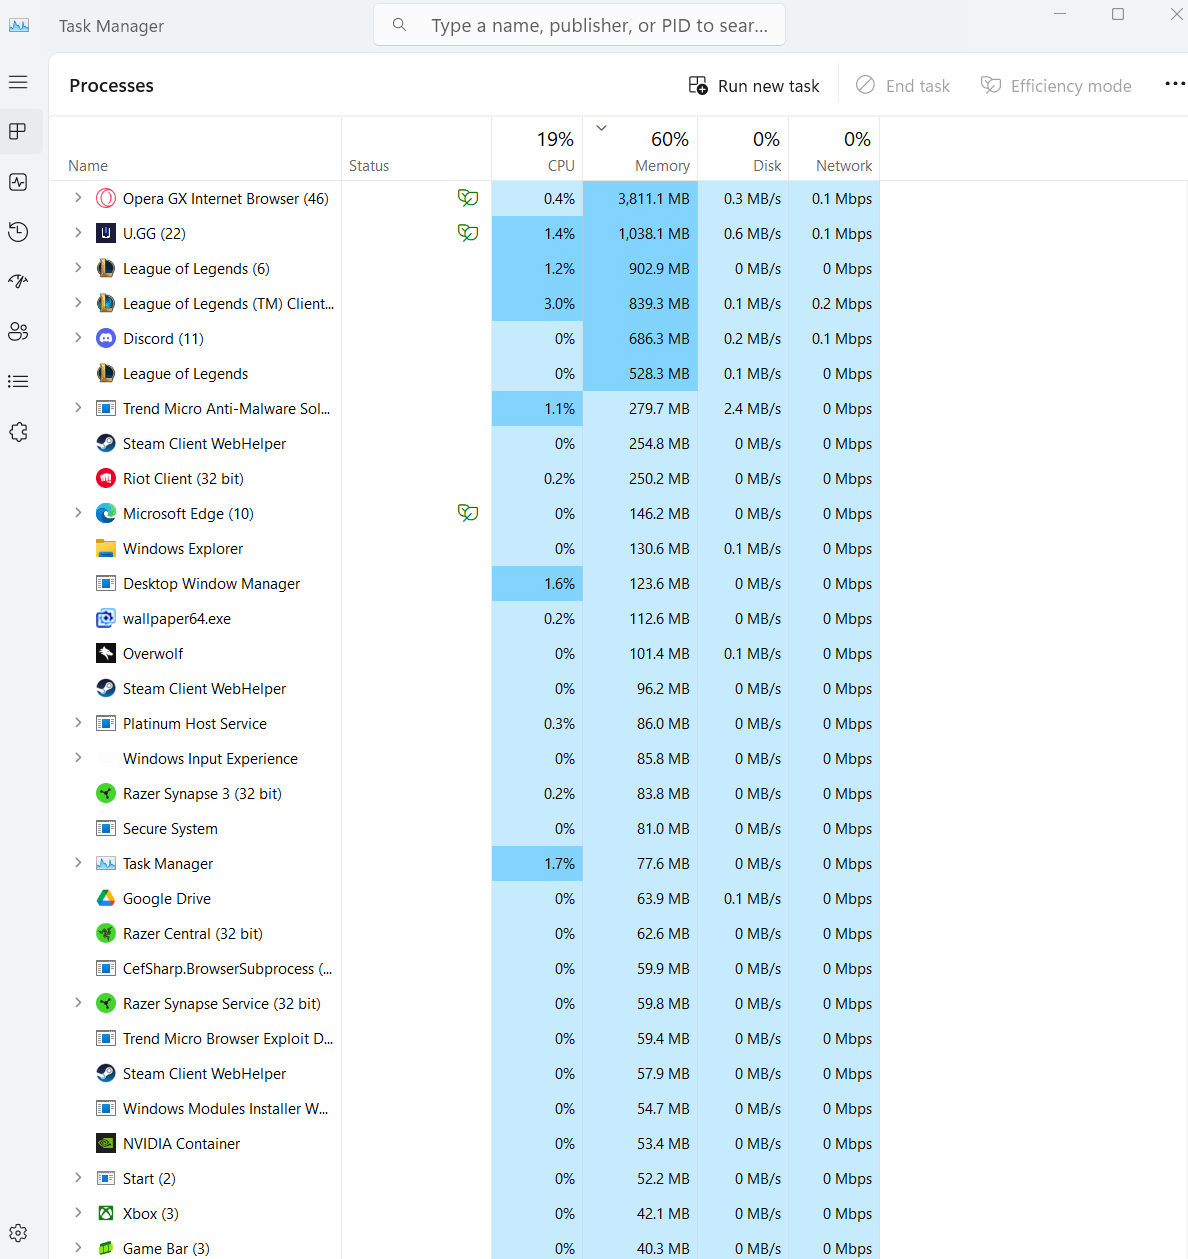
Task: Click the End task button
Action: coord(903,86)
